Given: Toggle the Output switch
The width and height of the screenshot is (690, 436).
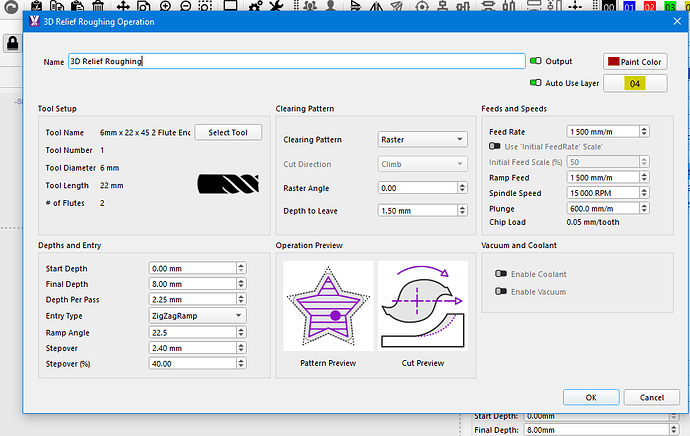Looking at the screenshot, I should click(536, 61).
